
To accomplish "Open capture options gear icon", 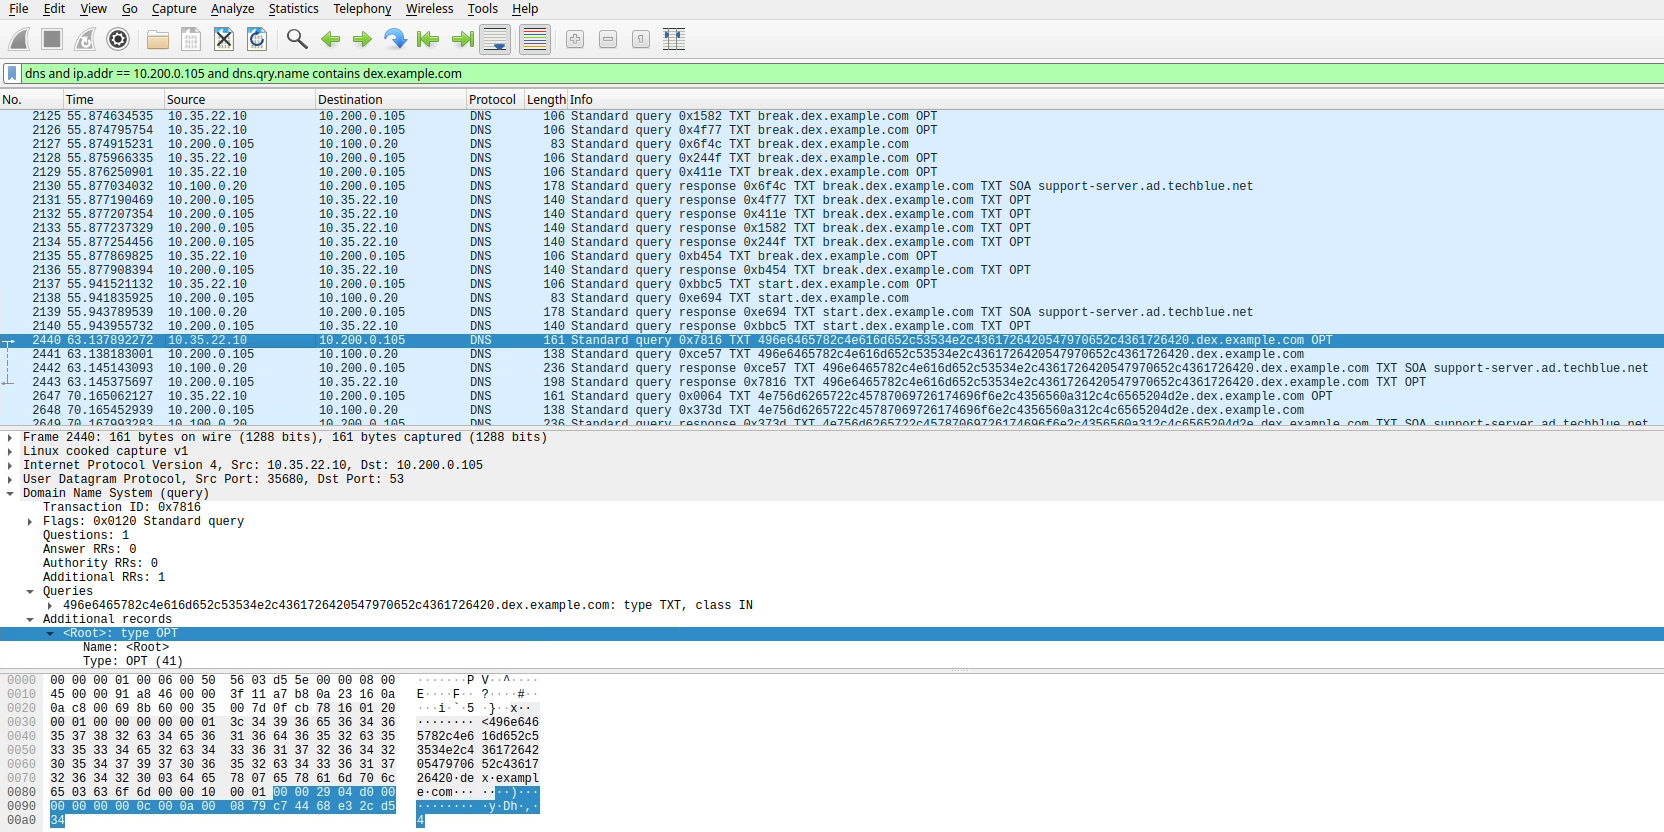I will [118, 39].
